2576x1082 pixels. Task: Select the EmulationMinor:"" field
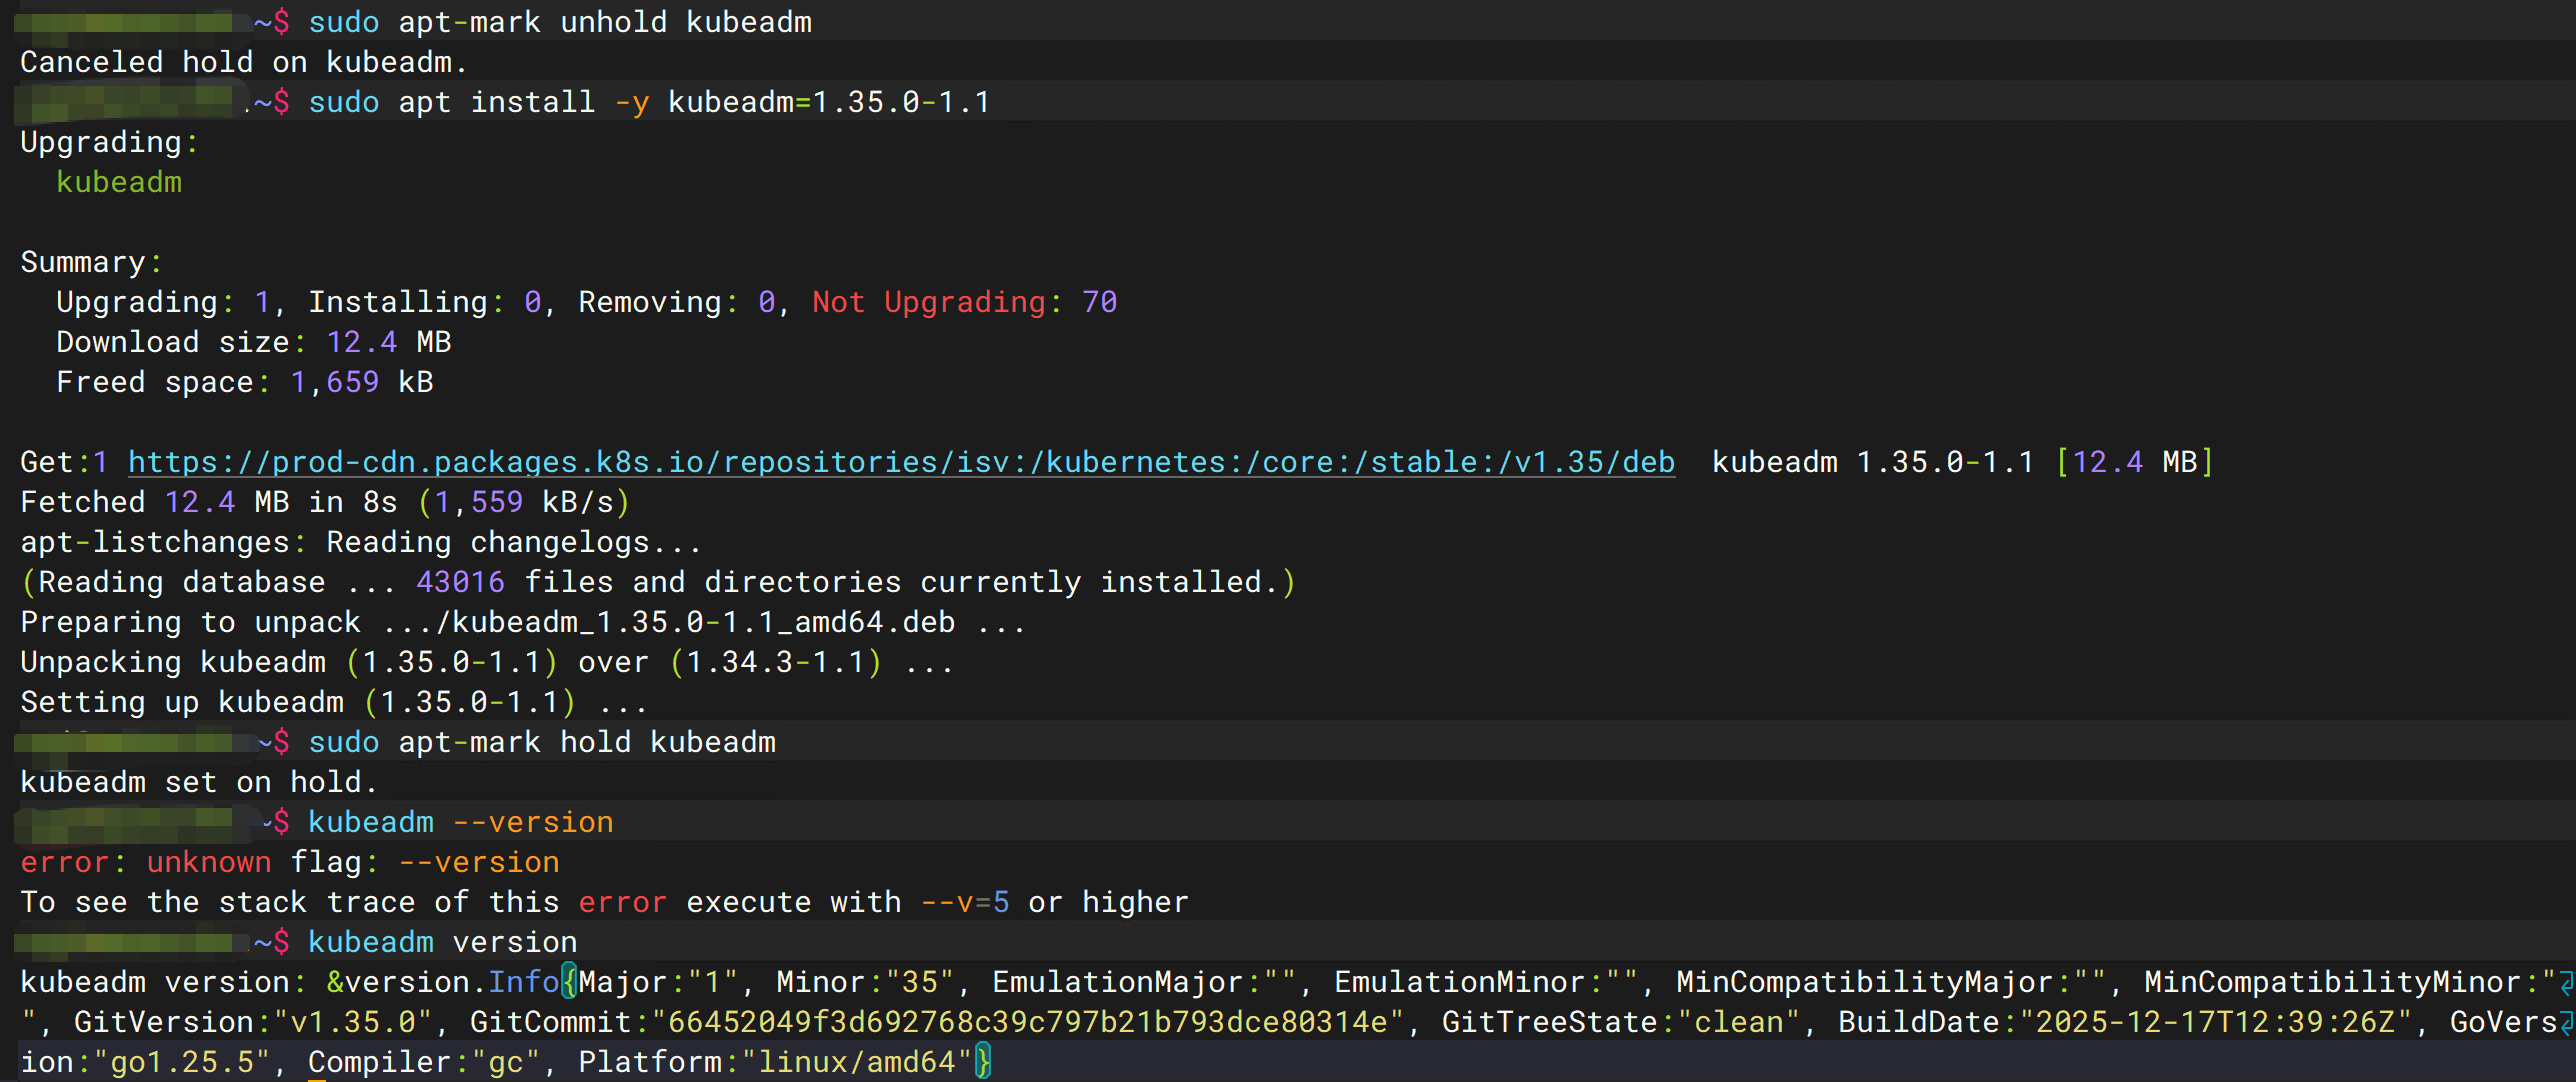click(1486, 982)
